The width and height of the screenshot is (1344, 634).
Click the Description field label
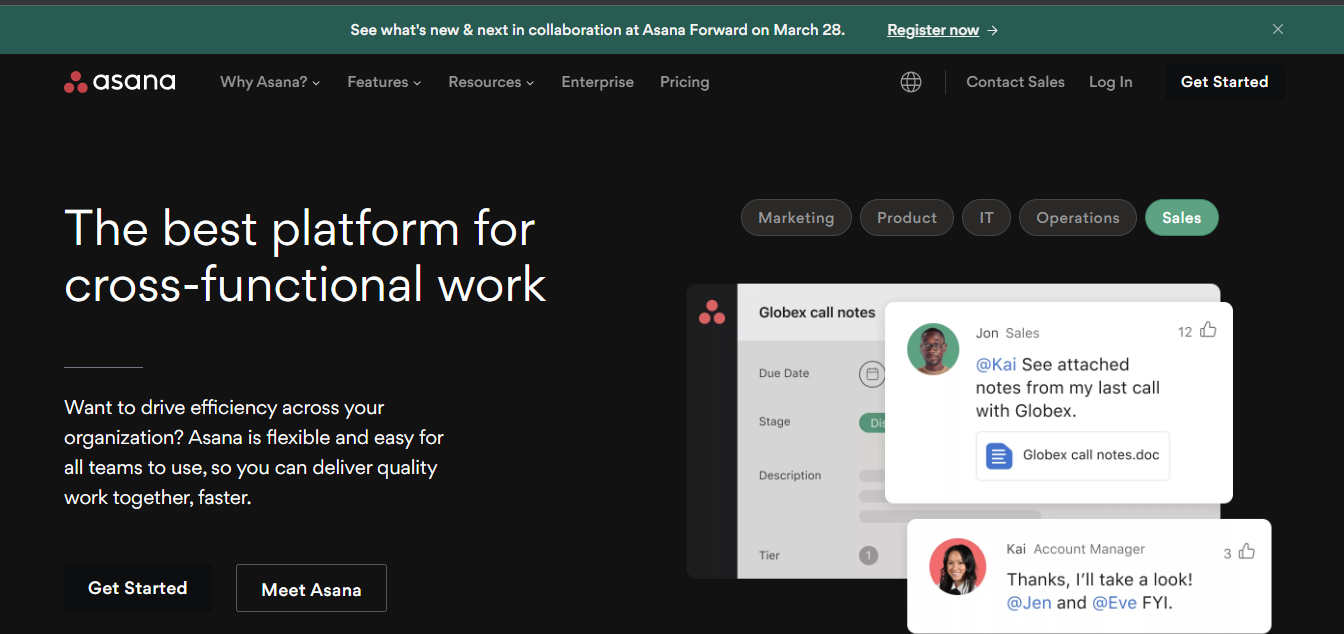coord(790,475)
